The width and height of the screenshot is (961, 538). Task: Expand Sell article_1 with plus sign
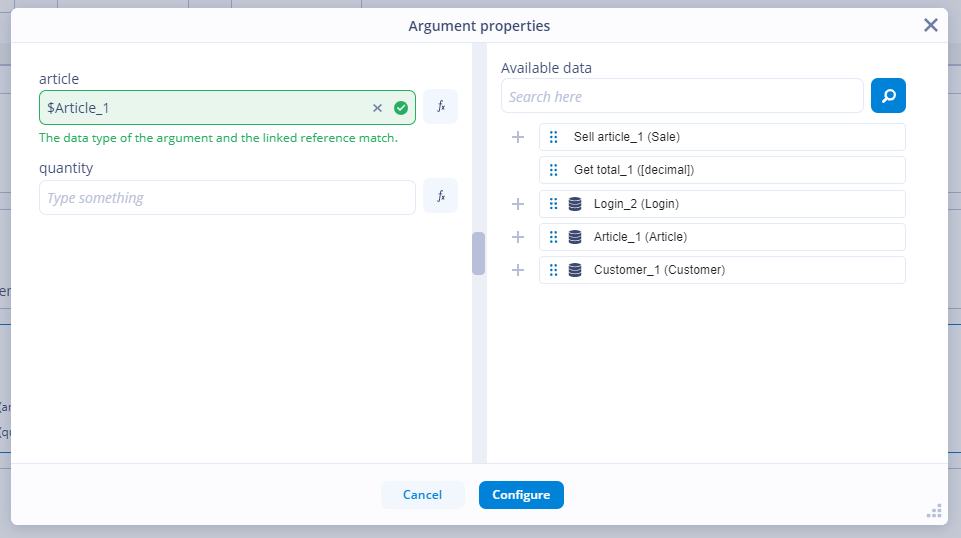(x=518, y=137)
